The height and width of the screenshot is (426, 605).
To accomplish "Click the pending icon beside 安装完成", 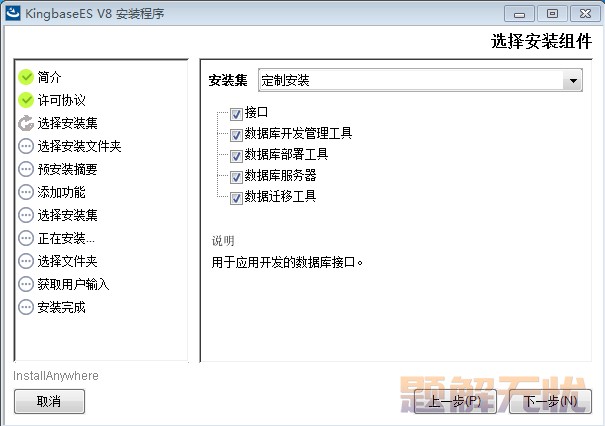I will click(x=26, y=307).
